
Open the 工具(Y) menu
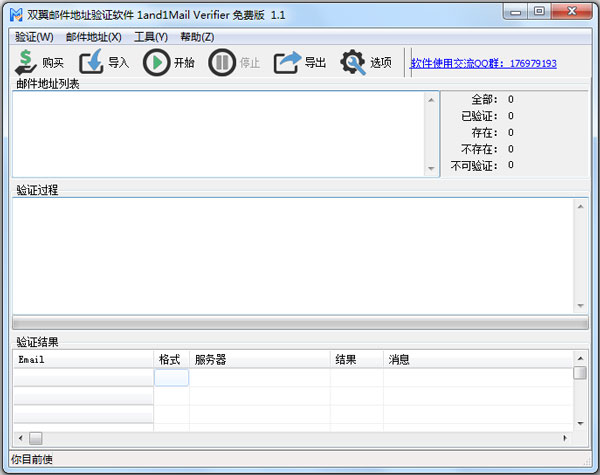click(150, 37)
